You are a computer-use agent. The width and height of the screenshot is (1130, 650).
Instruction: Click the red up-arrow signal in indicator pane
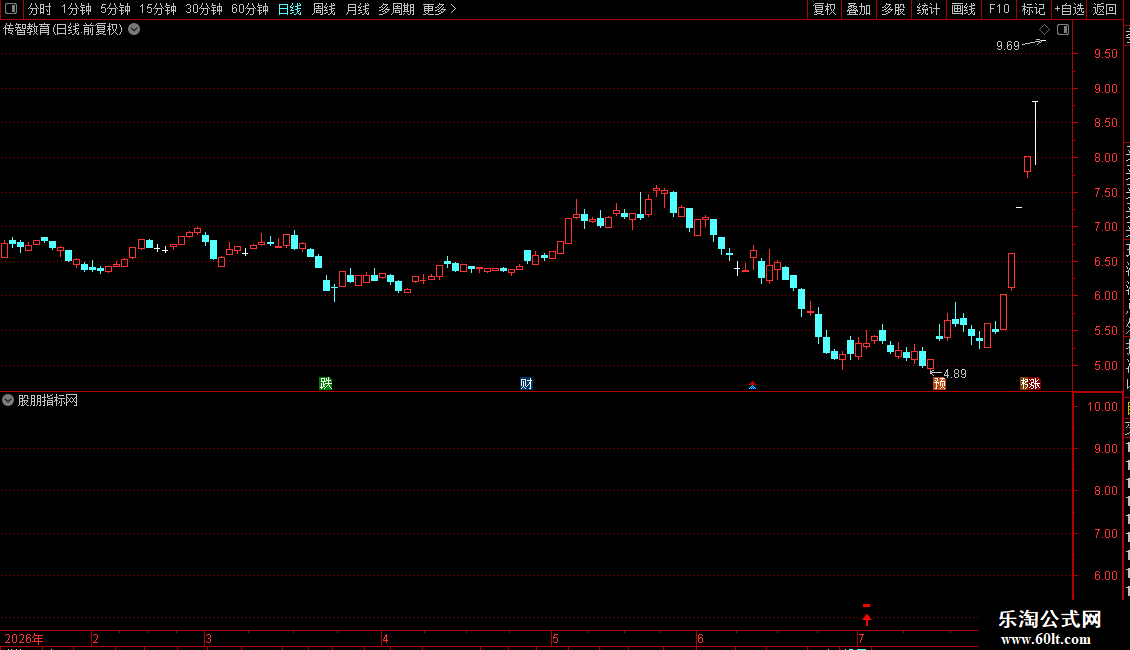point(866,618)
